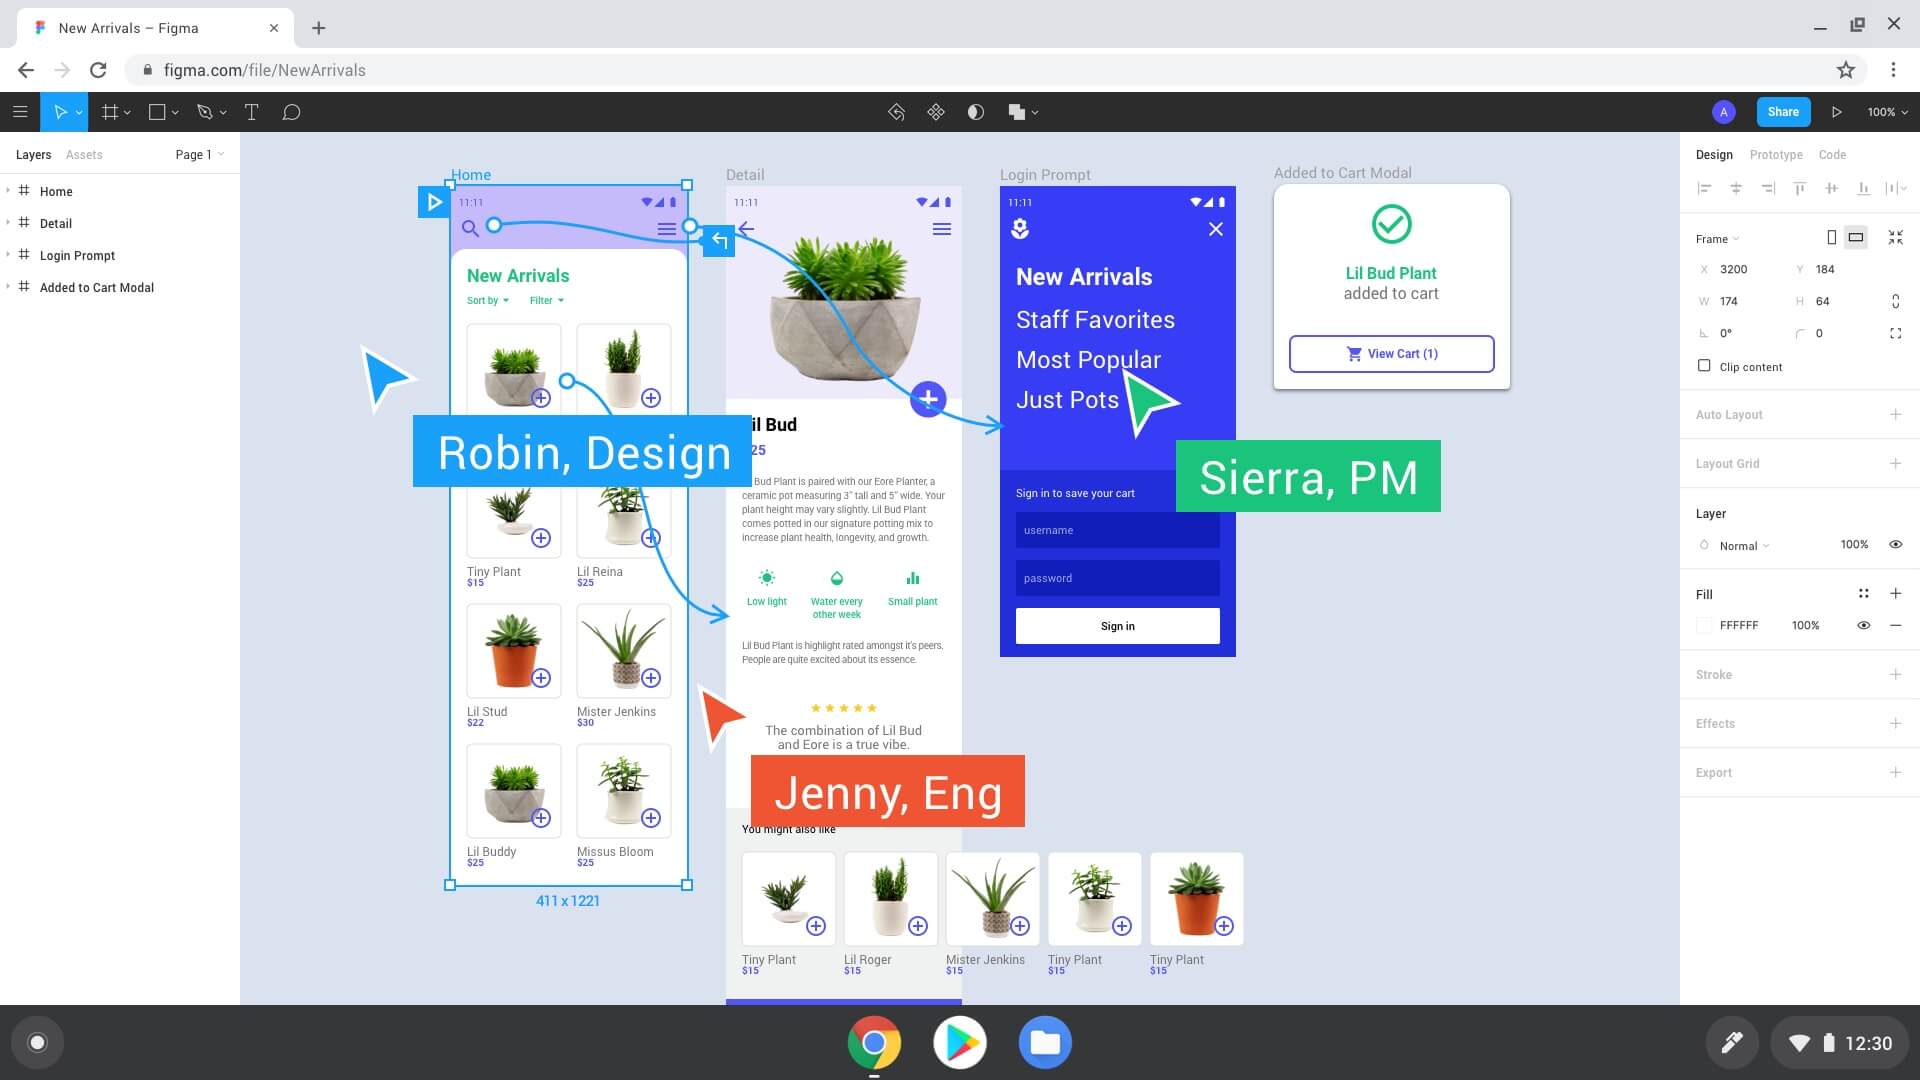Open the user avatar A

point(1723,112)
